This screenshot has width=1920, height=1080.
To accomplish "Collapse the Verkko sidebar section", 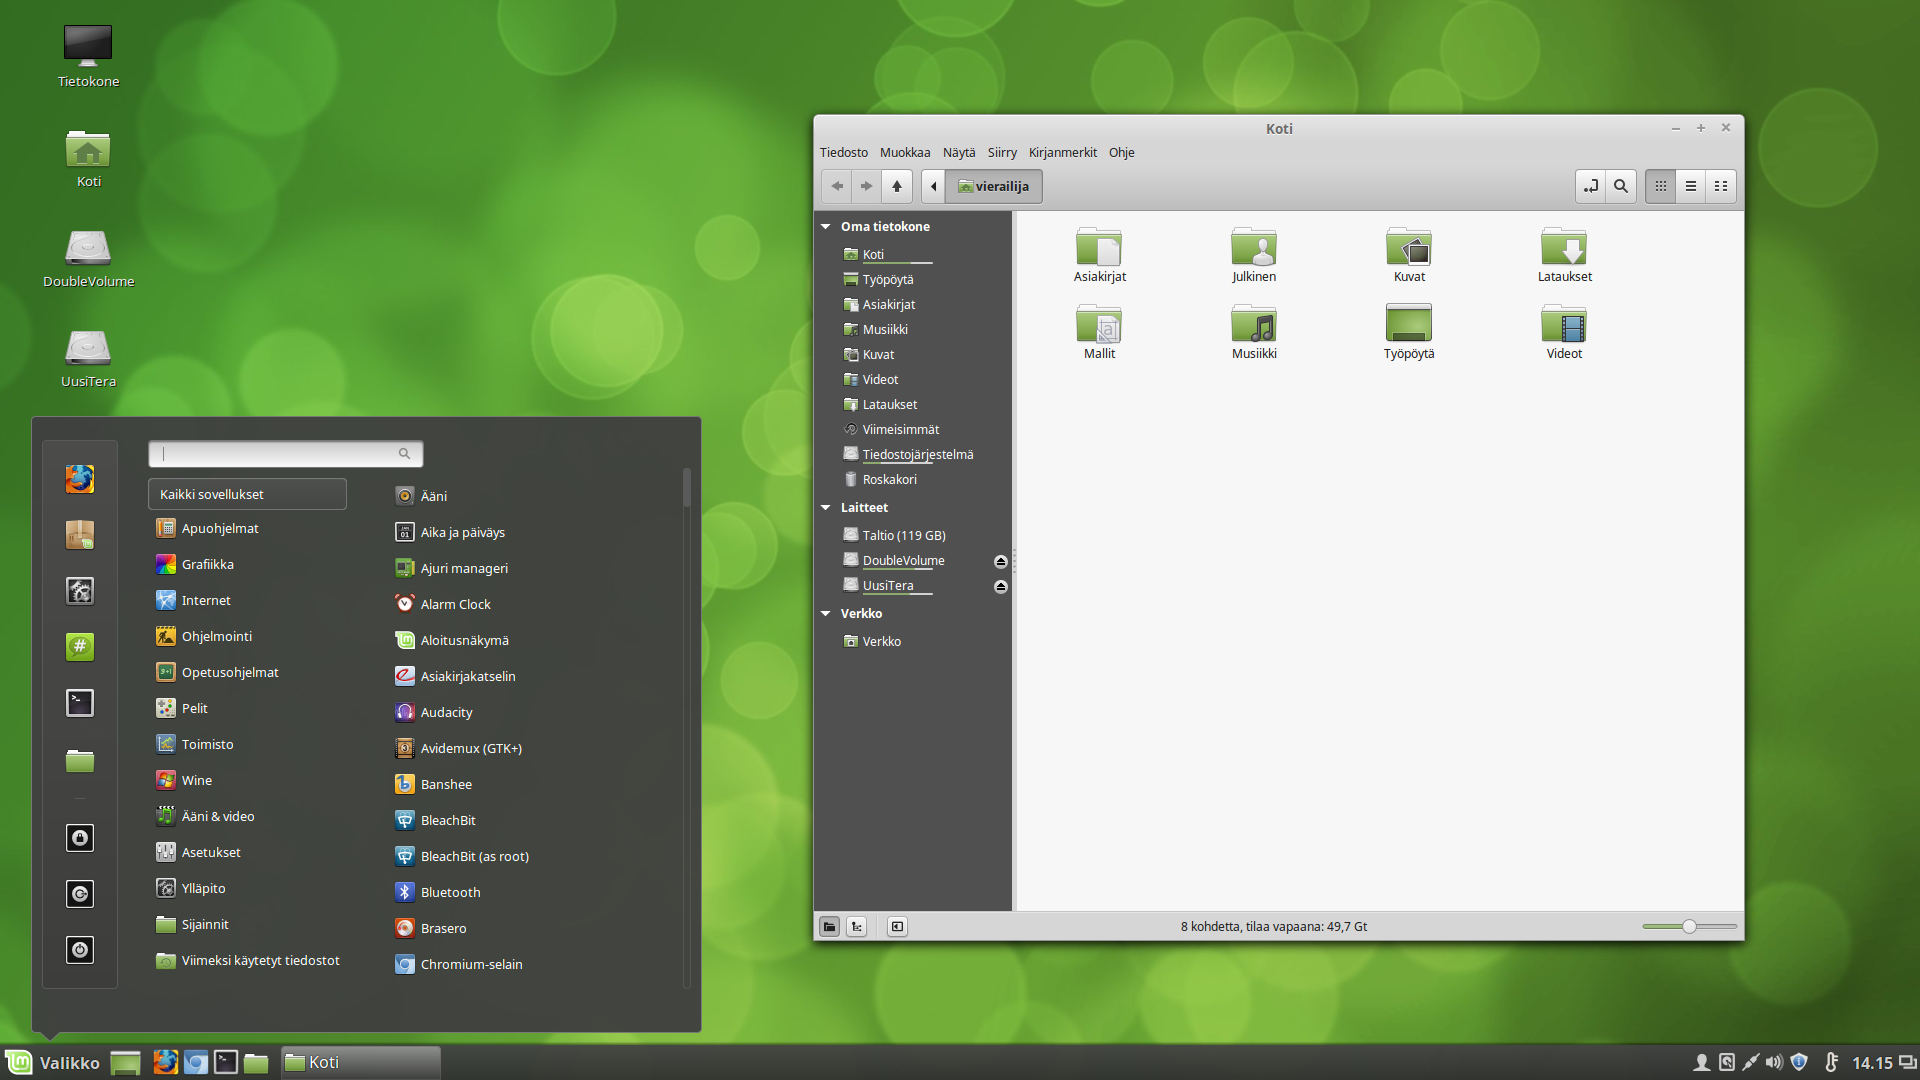I will (x=826, y=614).
